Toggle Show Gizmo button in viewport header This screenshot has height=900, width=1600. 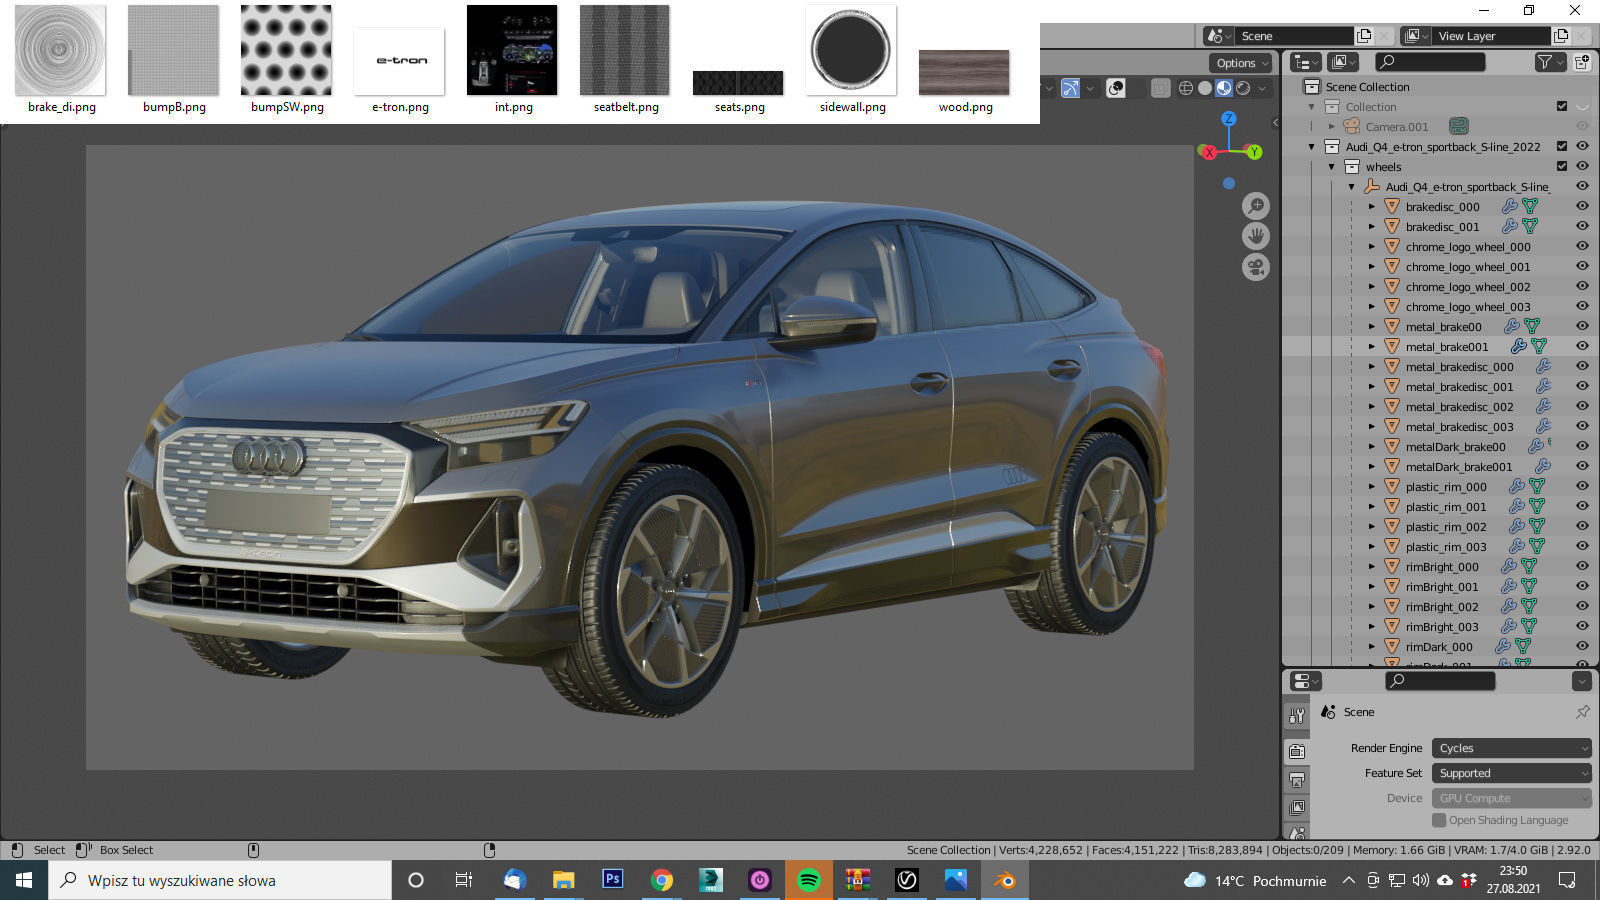point(1070,88)
